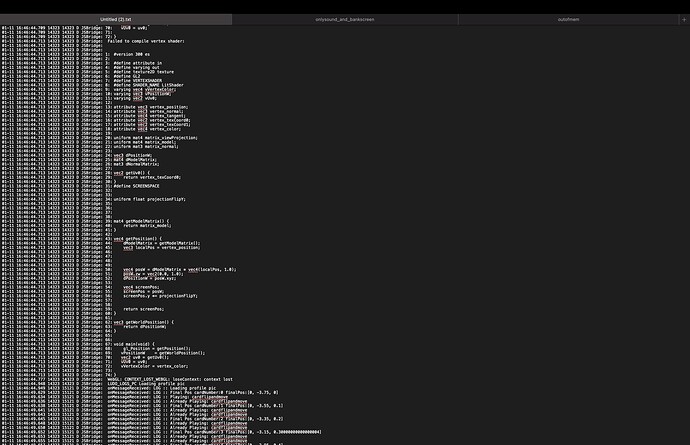Screen dimensions: 690x445
Task: Click the '#define VERTEXSHADER' line
Action: click(x=138, y=81)
